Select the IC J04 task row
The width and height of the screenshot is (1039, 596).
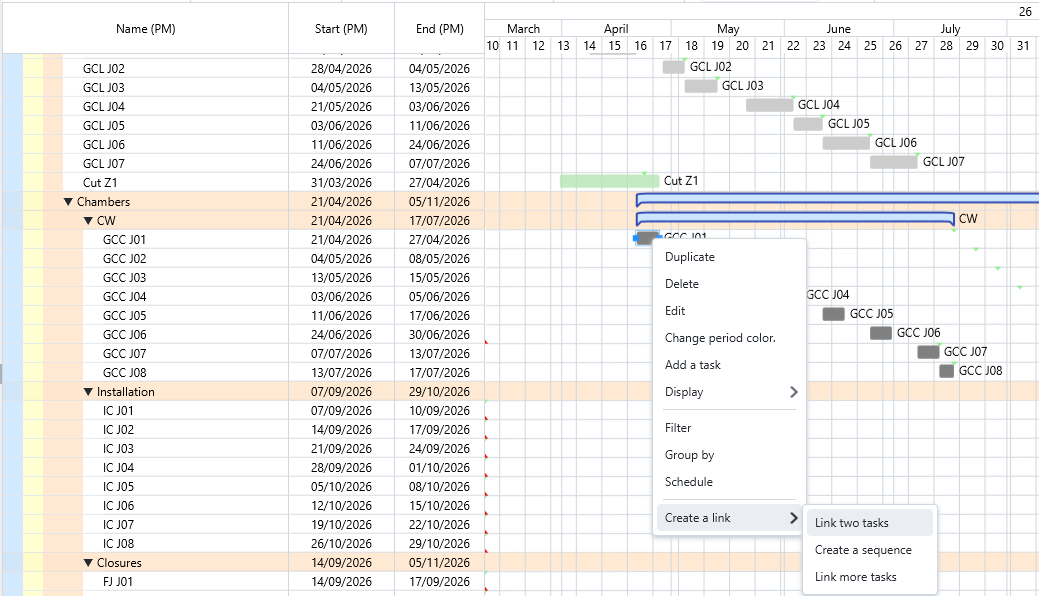tap(118, 468)
